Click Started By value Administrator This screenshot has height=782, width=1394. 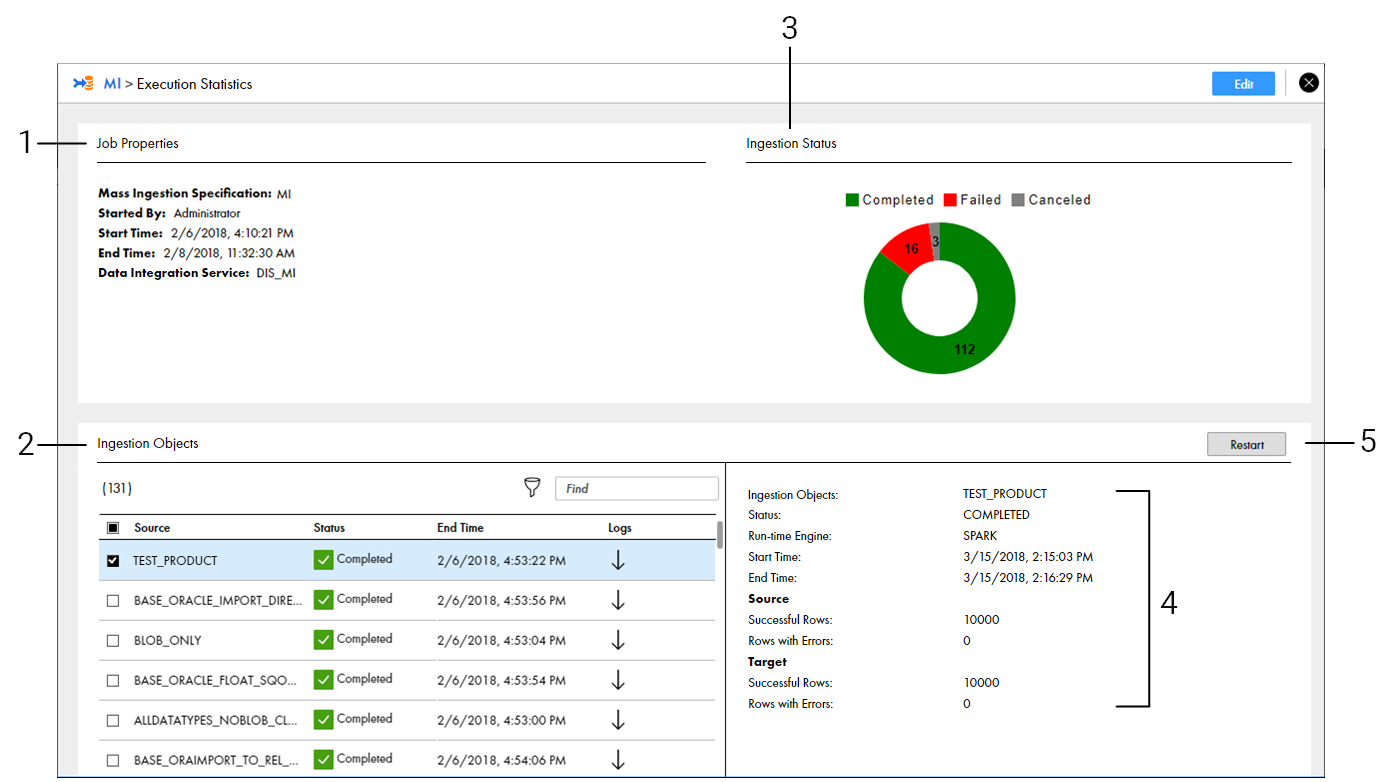207,213
